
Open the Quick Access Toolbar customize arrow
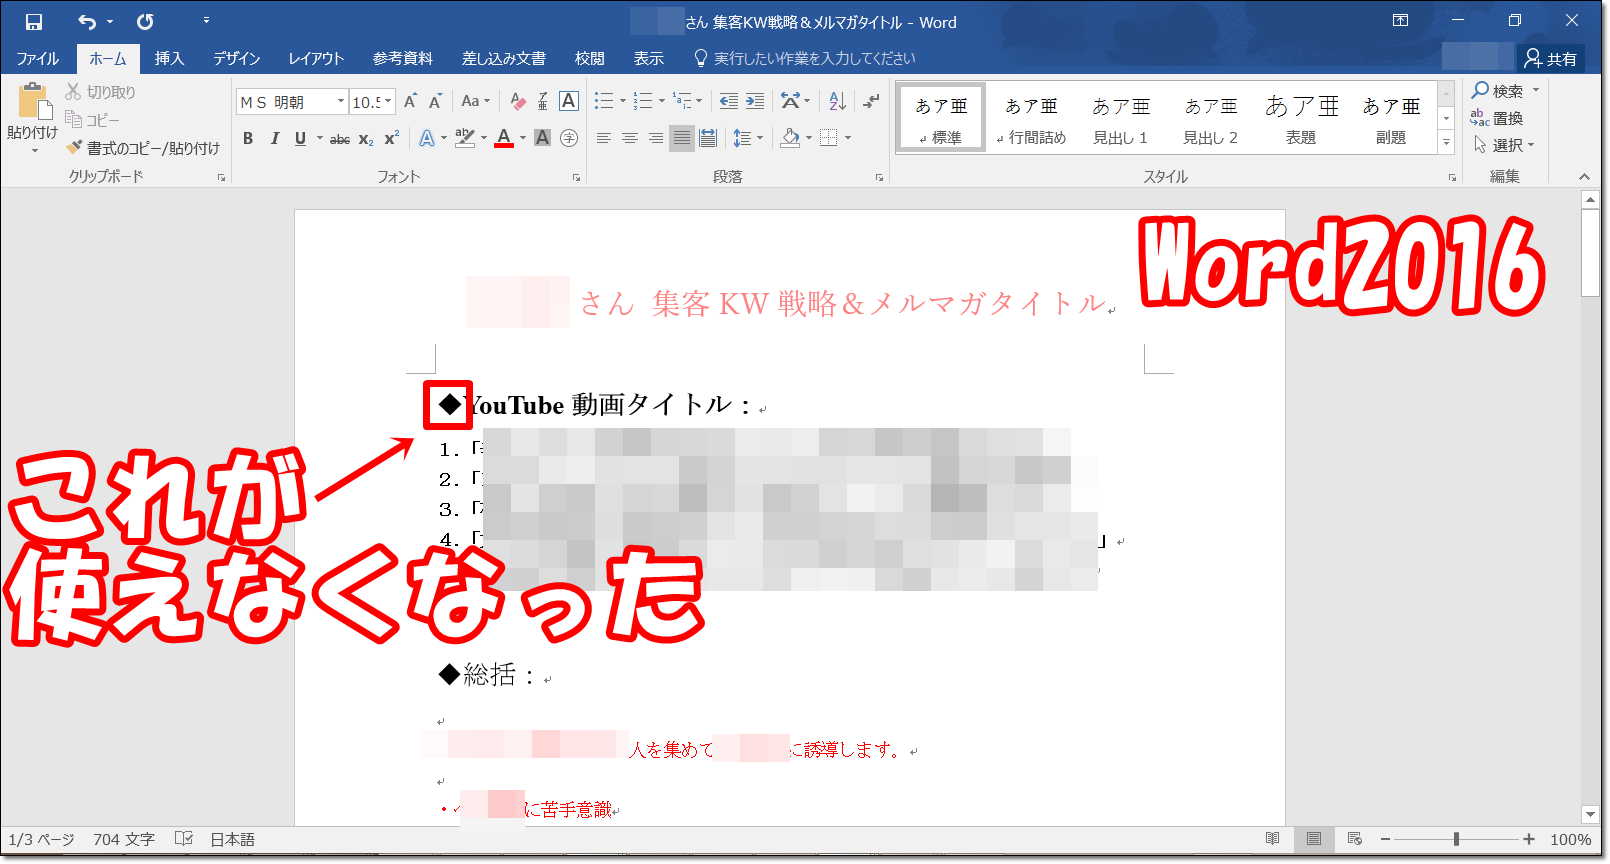click(206, 20)
